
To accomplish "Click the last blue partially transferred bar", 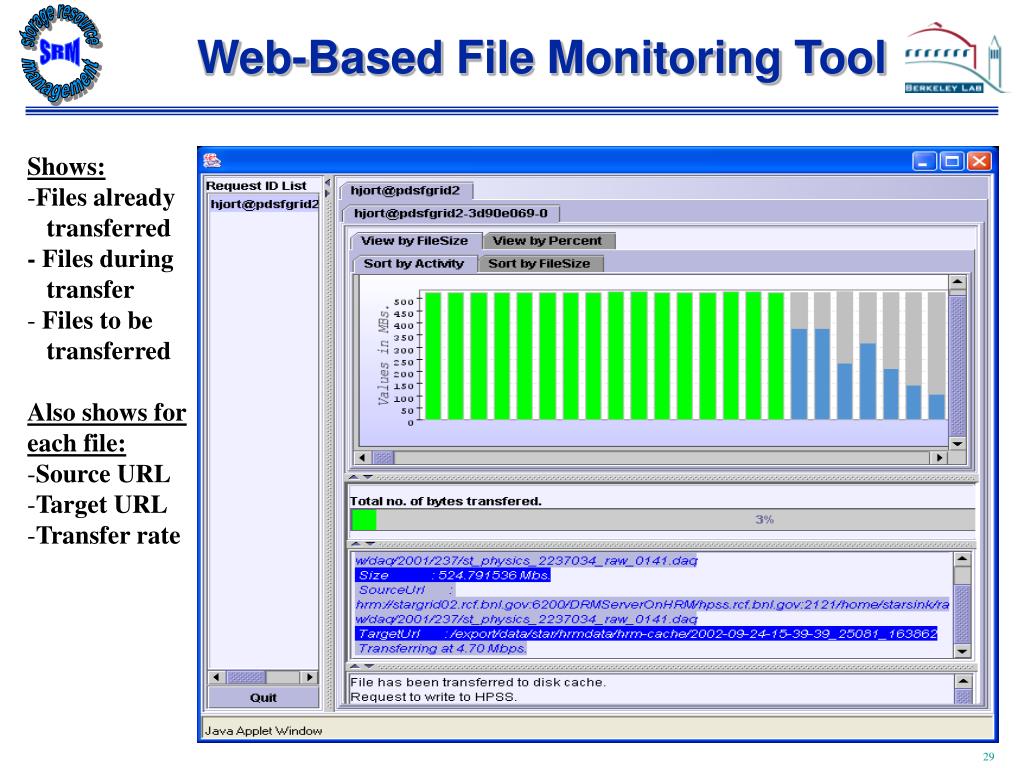I will click(x=936, y=407).
